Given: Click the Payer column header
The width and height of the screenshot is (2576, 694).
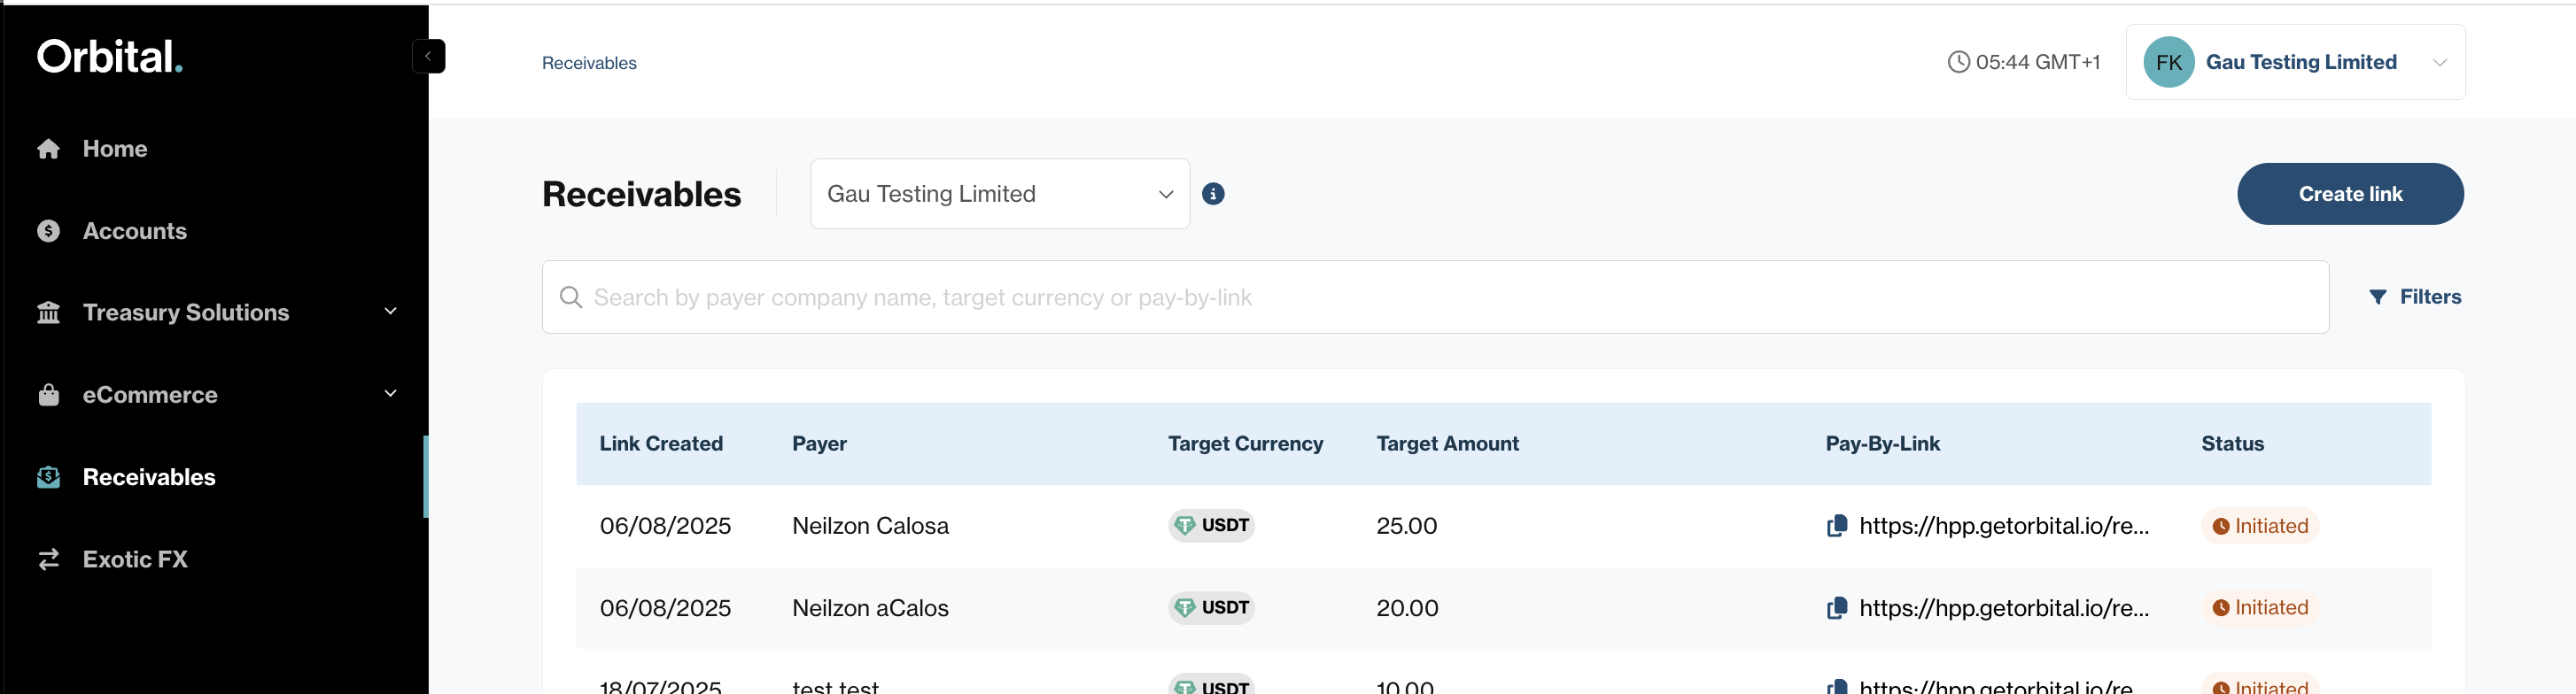Looking at the screenshot, I should (x=819, y=444).
